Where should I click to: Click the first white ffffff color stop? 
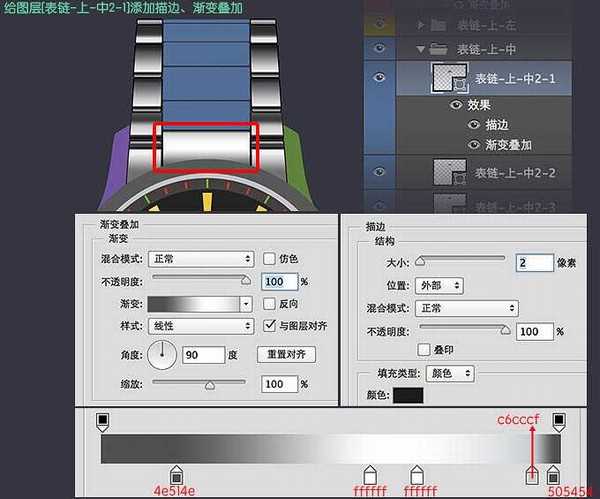[x=369, y=474]
